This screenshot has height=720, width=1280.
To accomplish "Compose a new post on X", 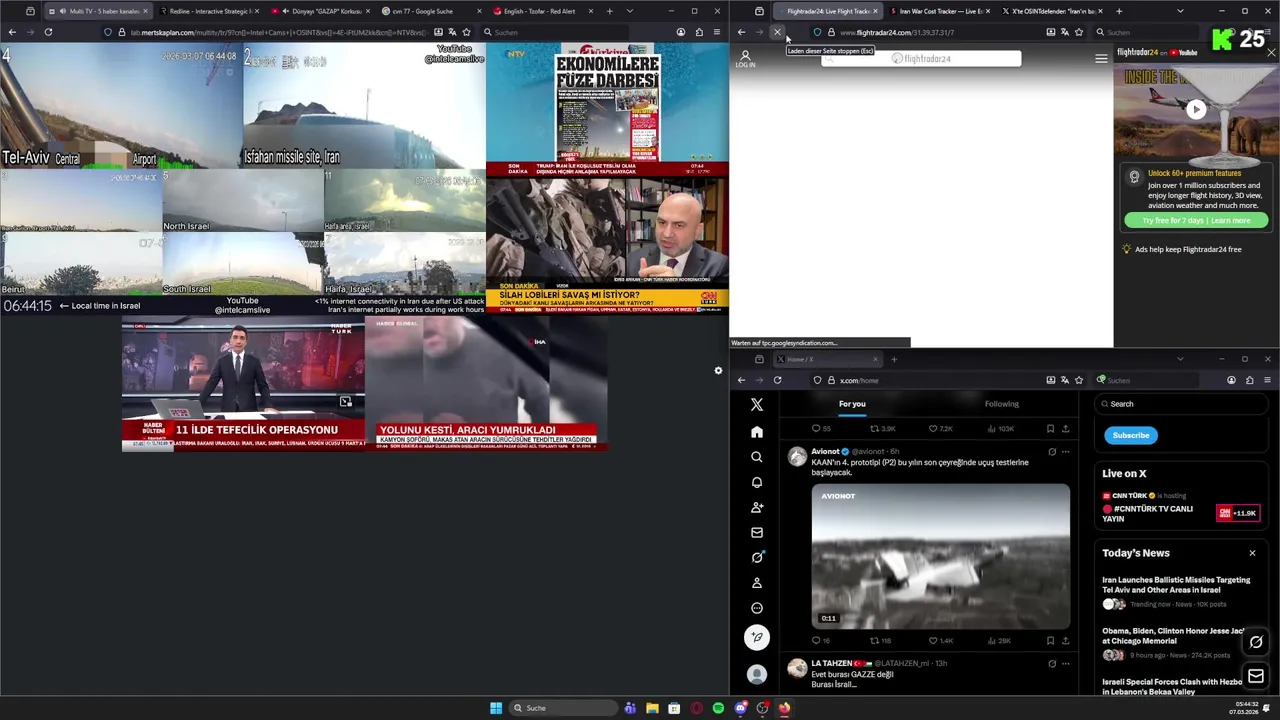I will (x=757, y=637).
